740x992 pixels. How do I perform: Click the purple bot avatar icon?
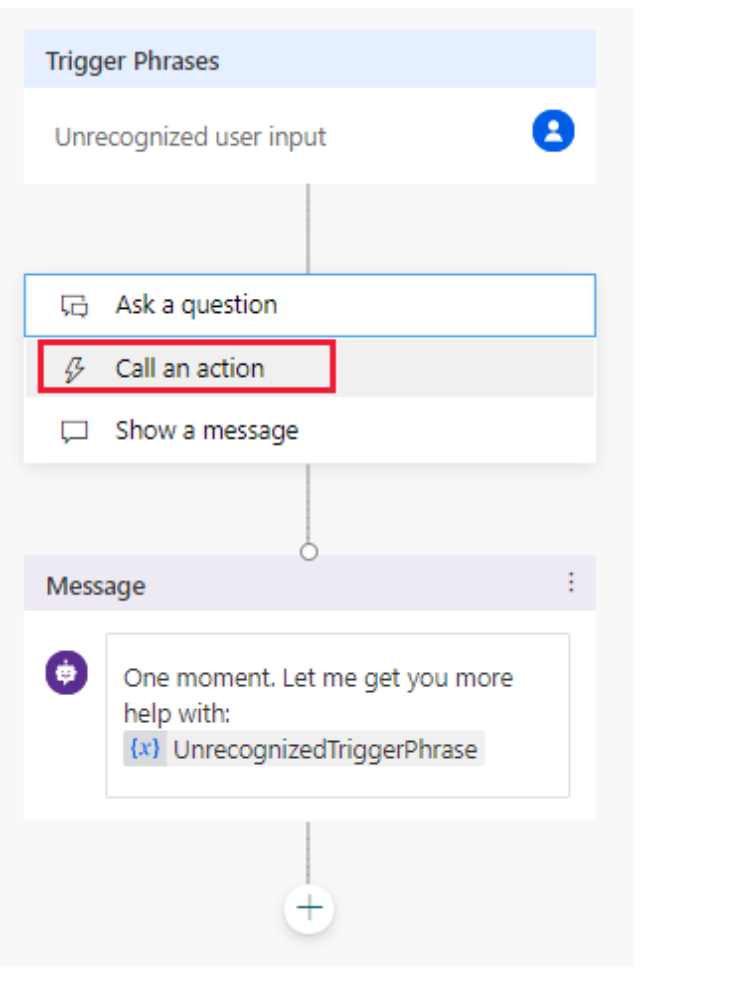[67, 673]
